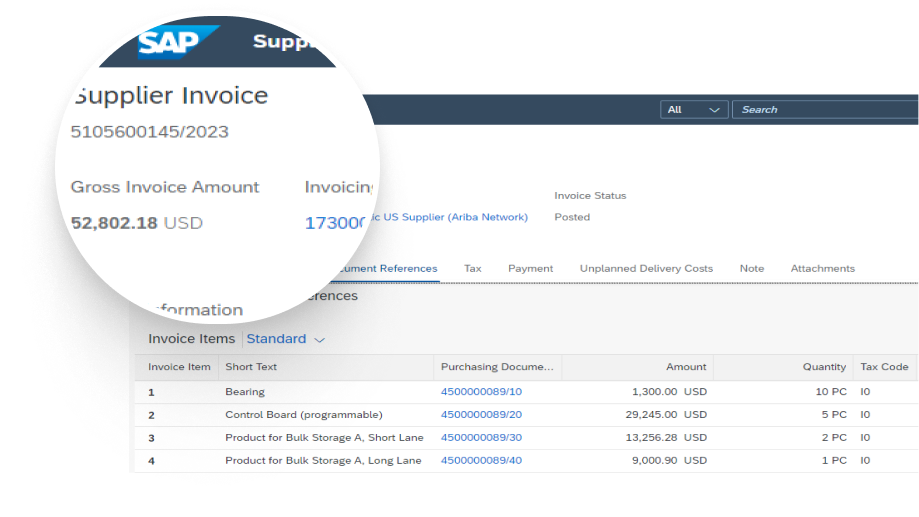
Task: Open the All search scope dropdown
Action: point(694,110)
